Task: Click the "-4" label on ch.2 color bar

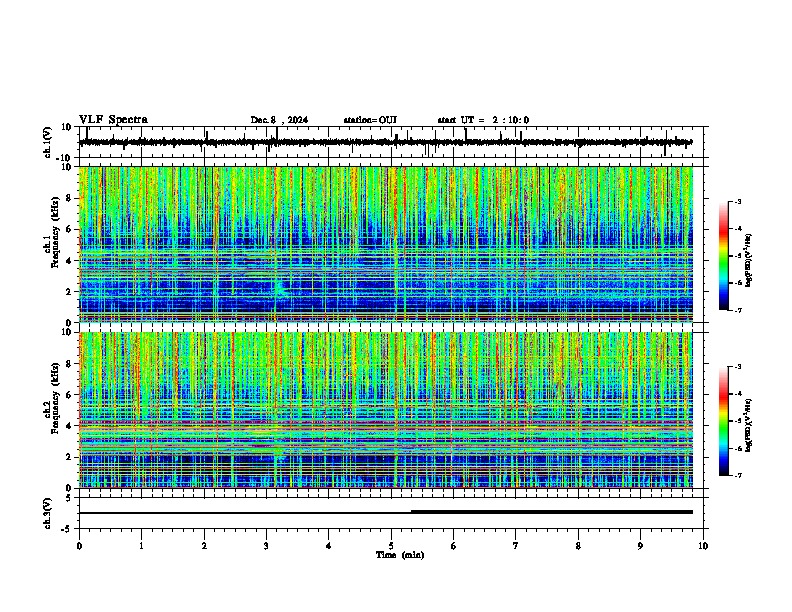Action: point(737,394)
